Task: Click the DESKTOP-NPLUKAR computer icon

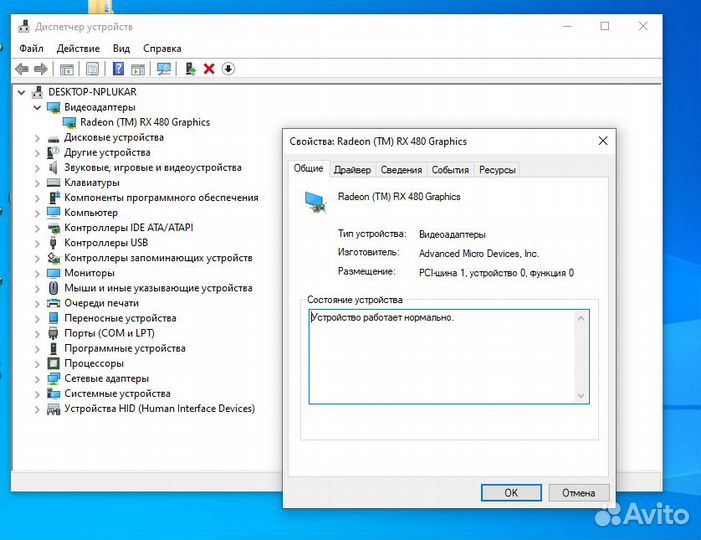Action: (38, 92)
